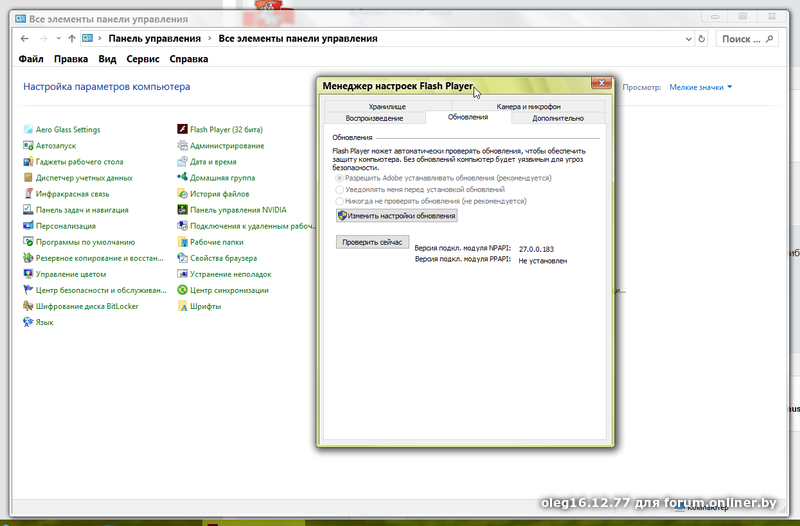Expand chevron after Панель управления breadcrumb

click(x=209, y=39)
